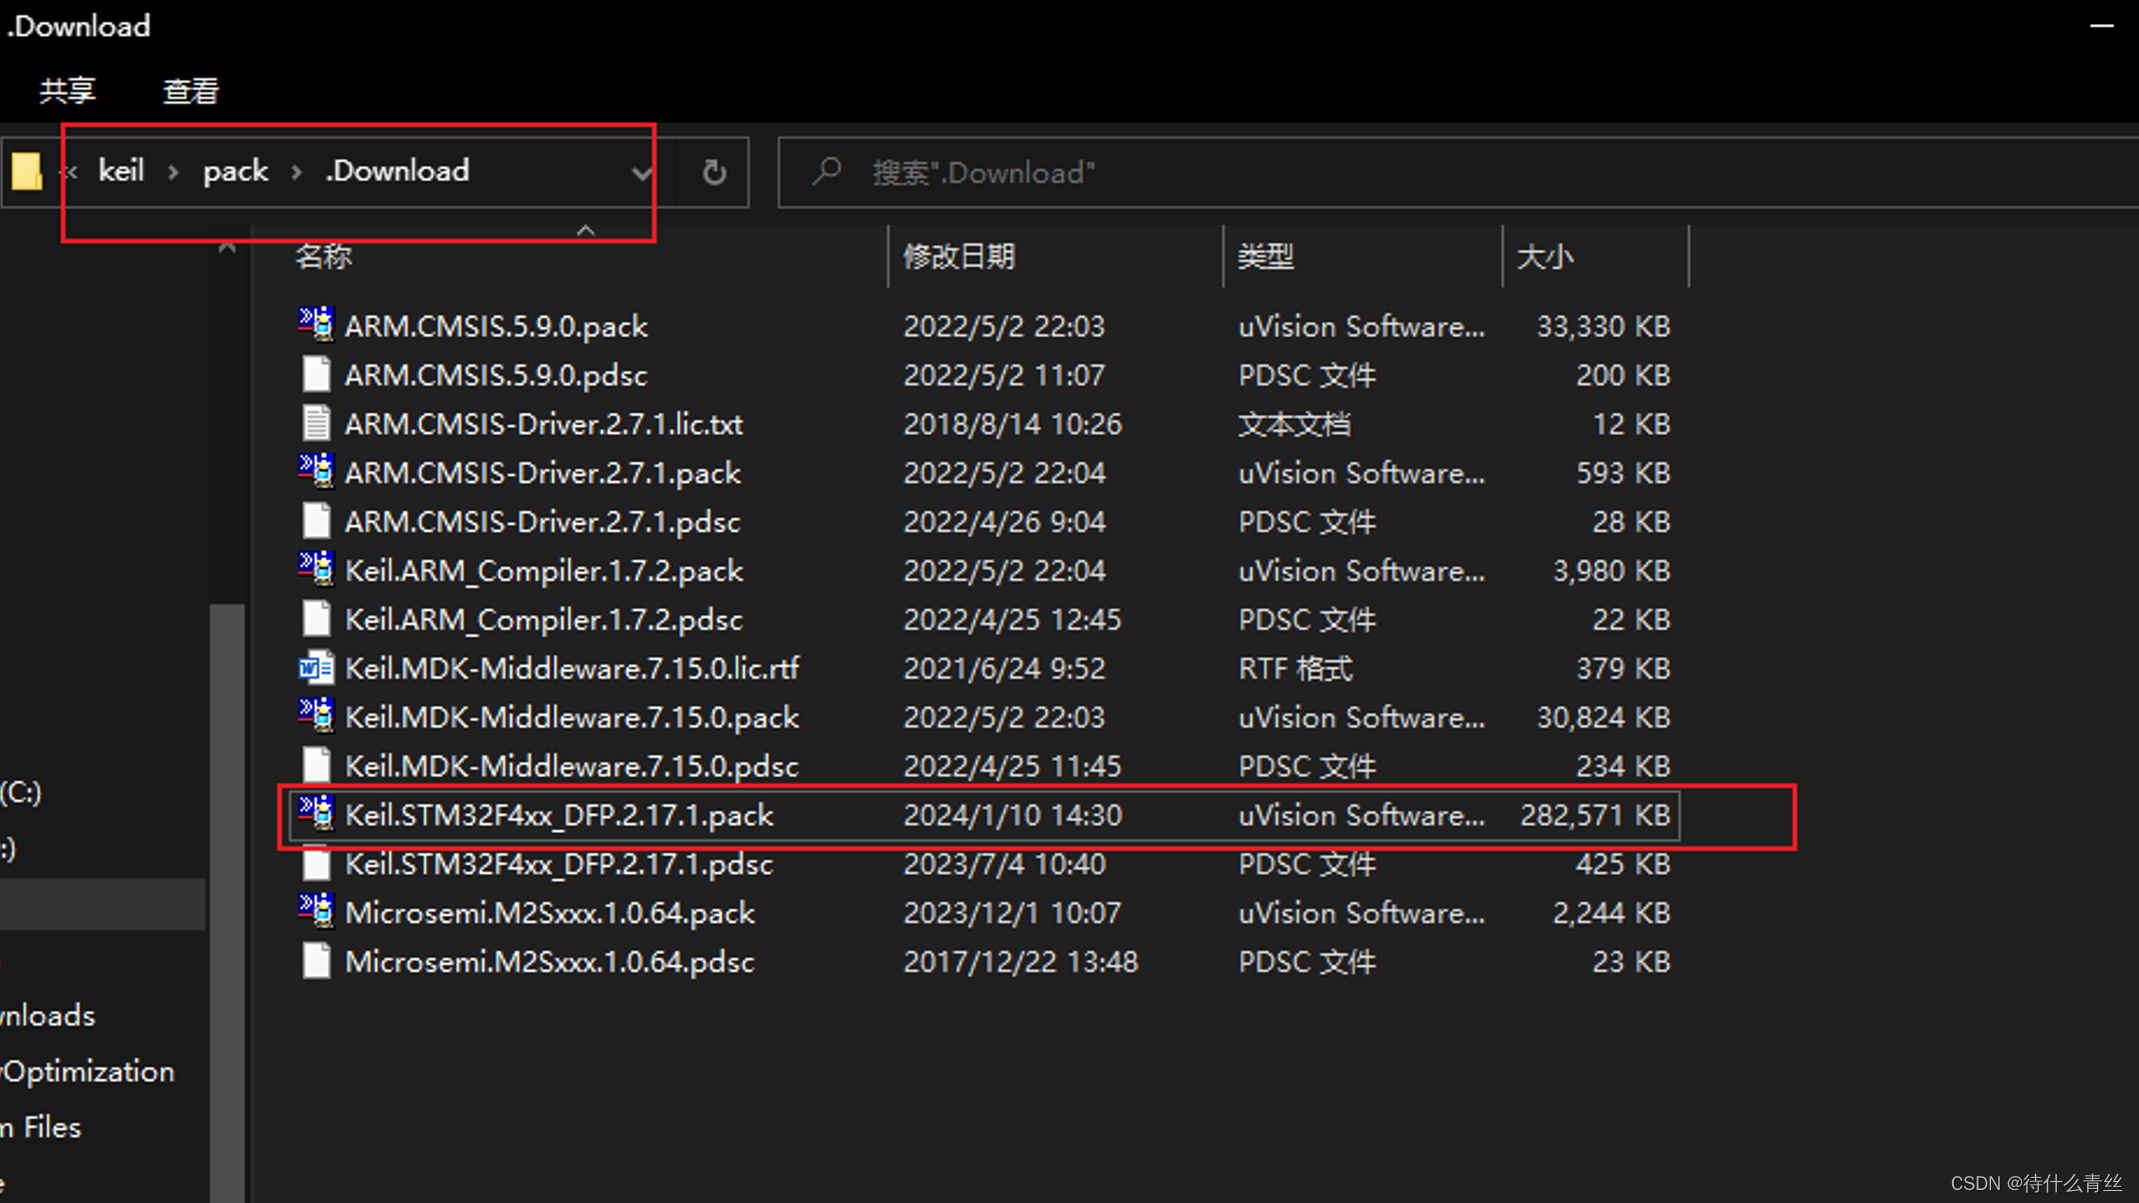
Task: Select Keil.MDK-Middleware.7.15.0.lic.rtf file name
Action: [572, 668]
